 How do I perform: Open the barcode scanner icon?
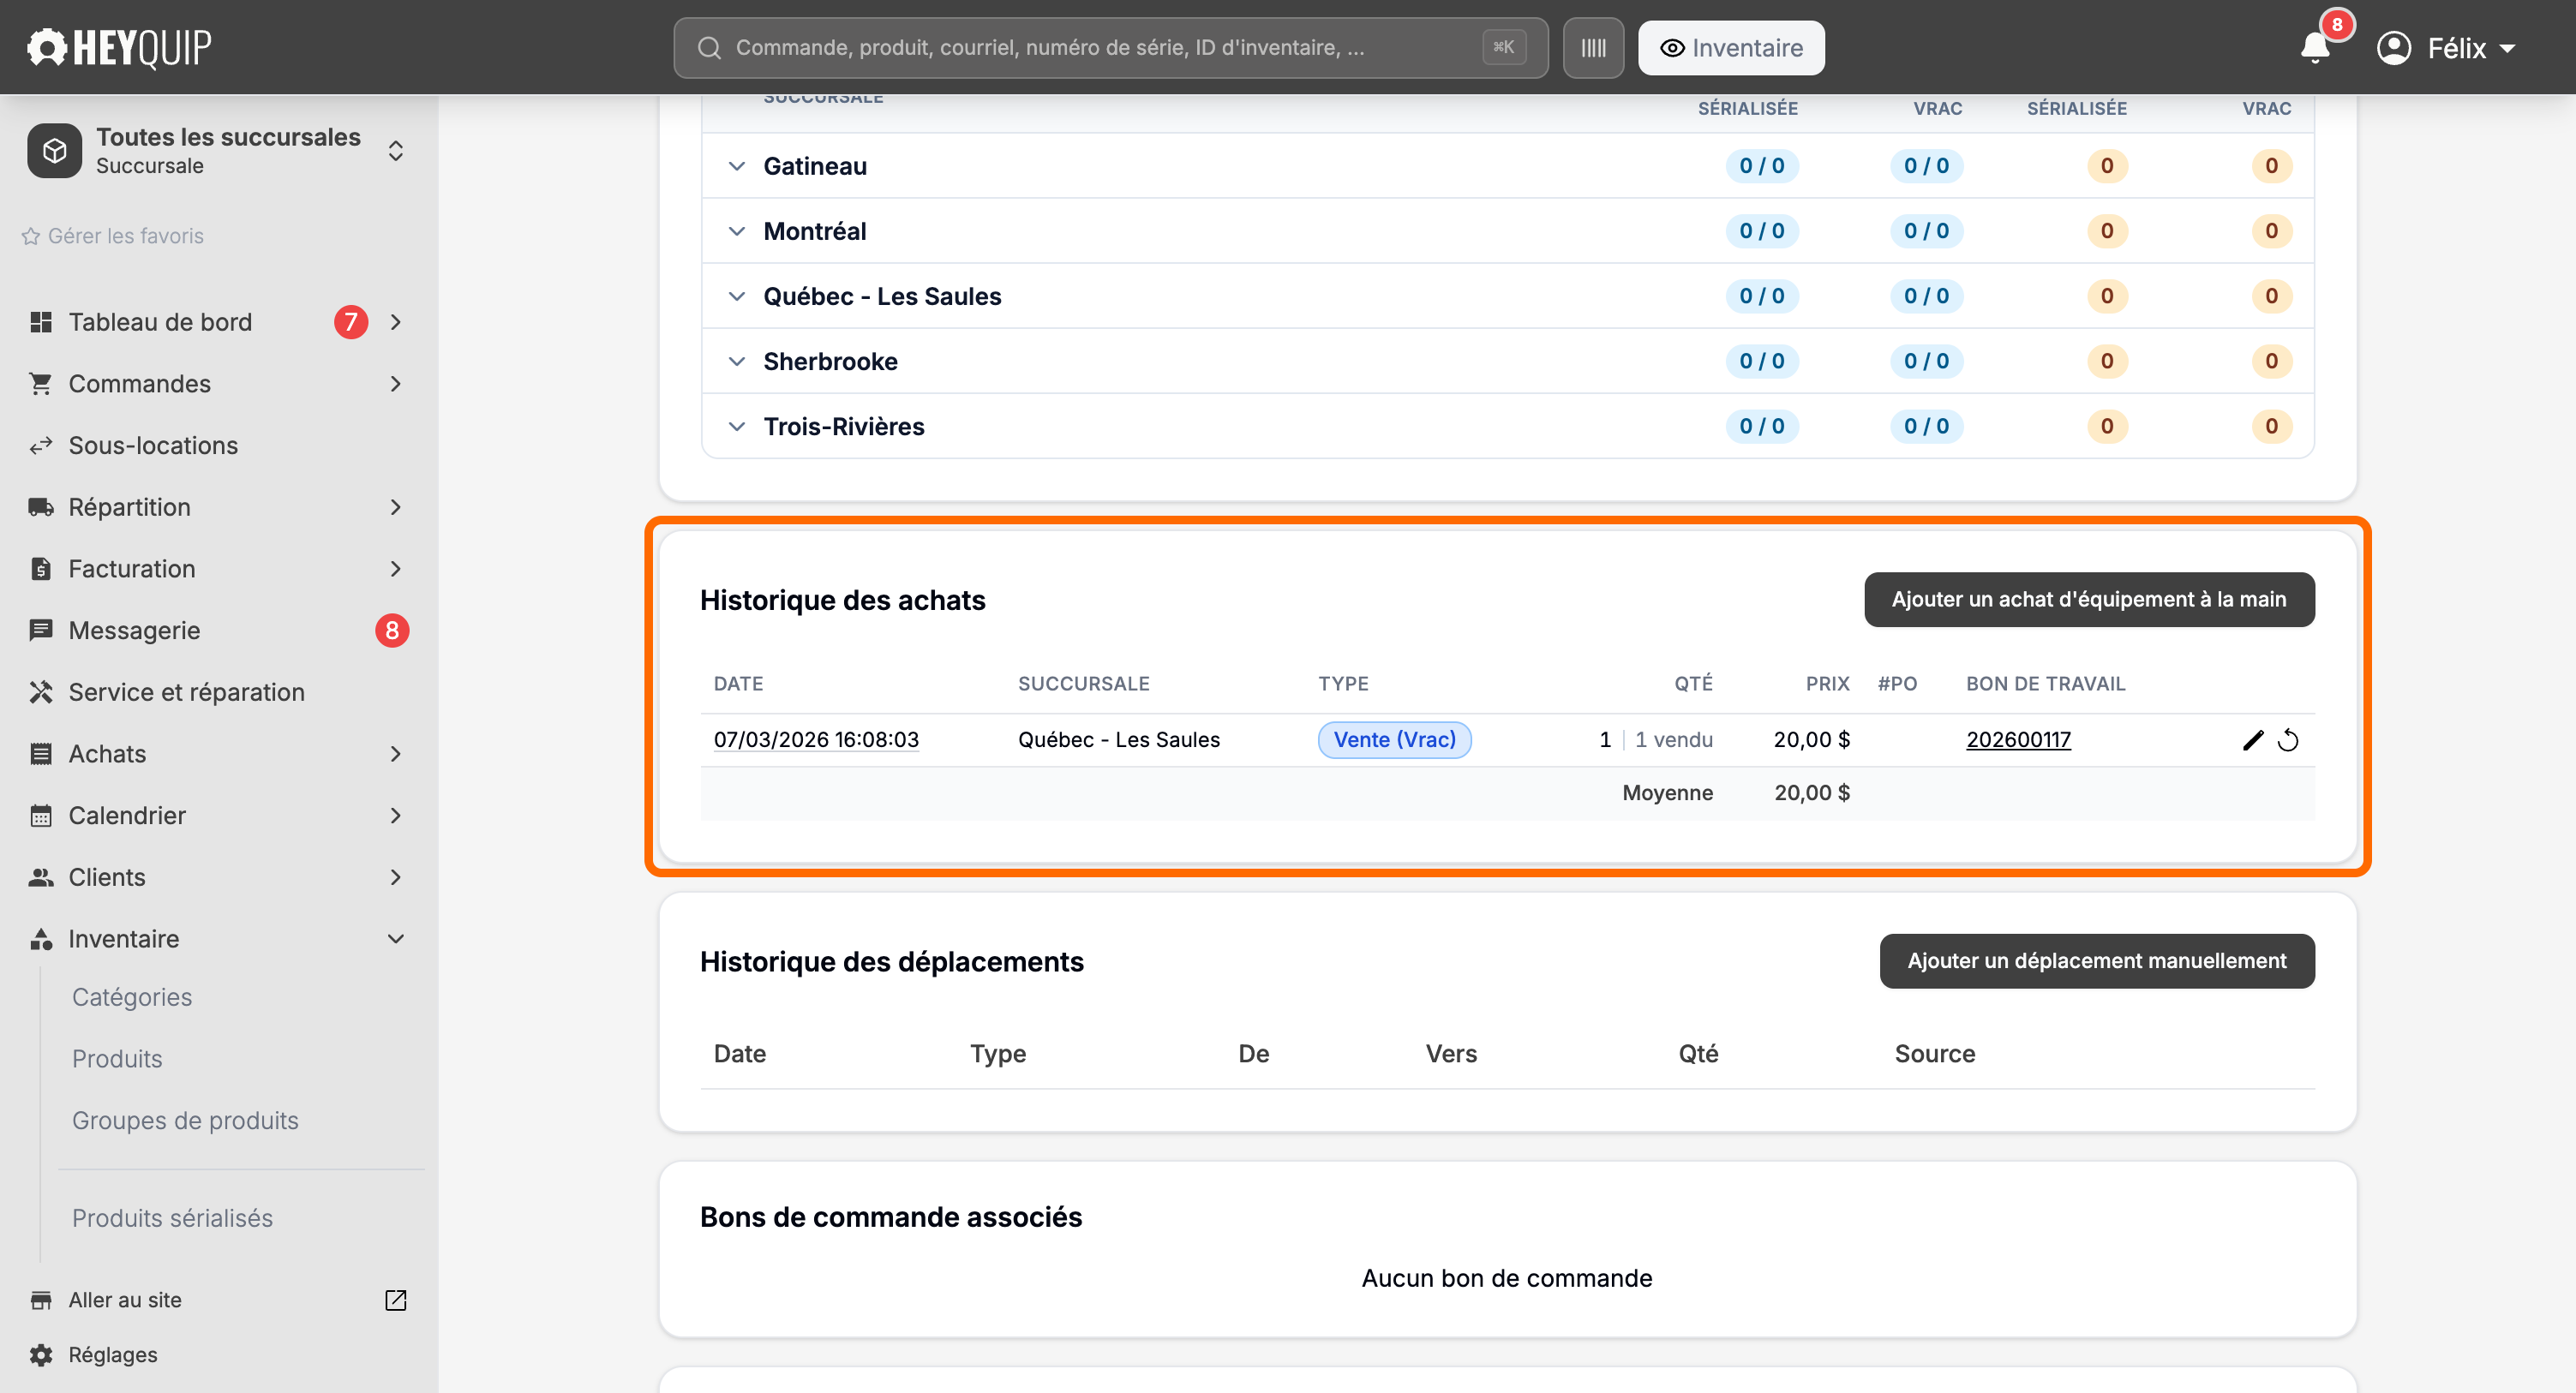1593,48
